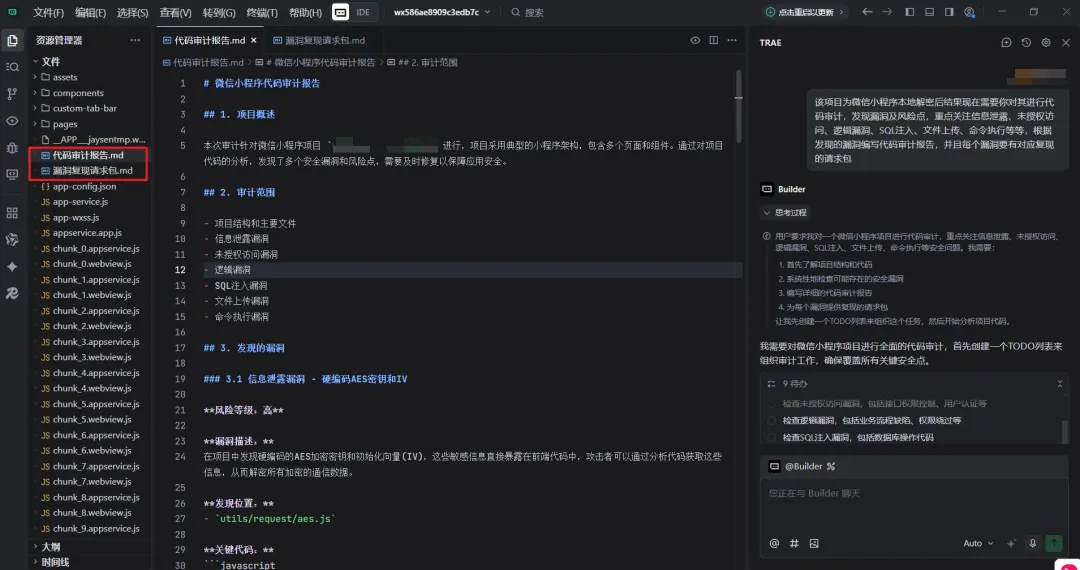The width and height of the screenshot is (1080, 570).
Task: Click the @Builder agent tag
Action: [x=802, y=466]
